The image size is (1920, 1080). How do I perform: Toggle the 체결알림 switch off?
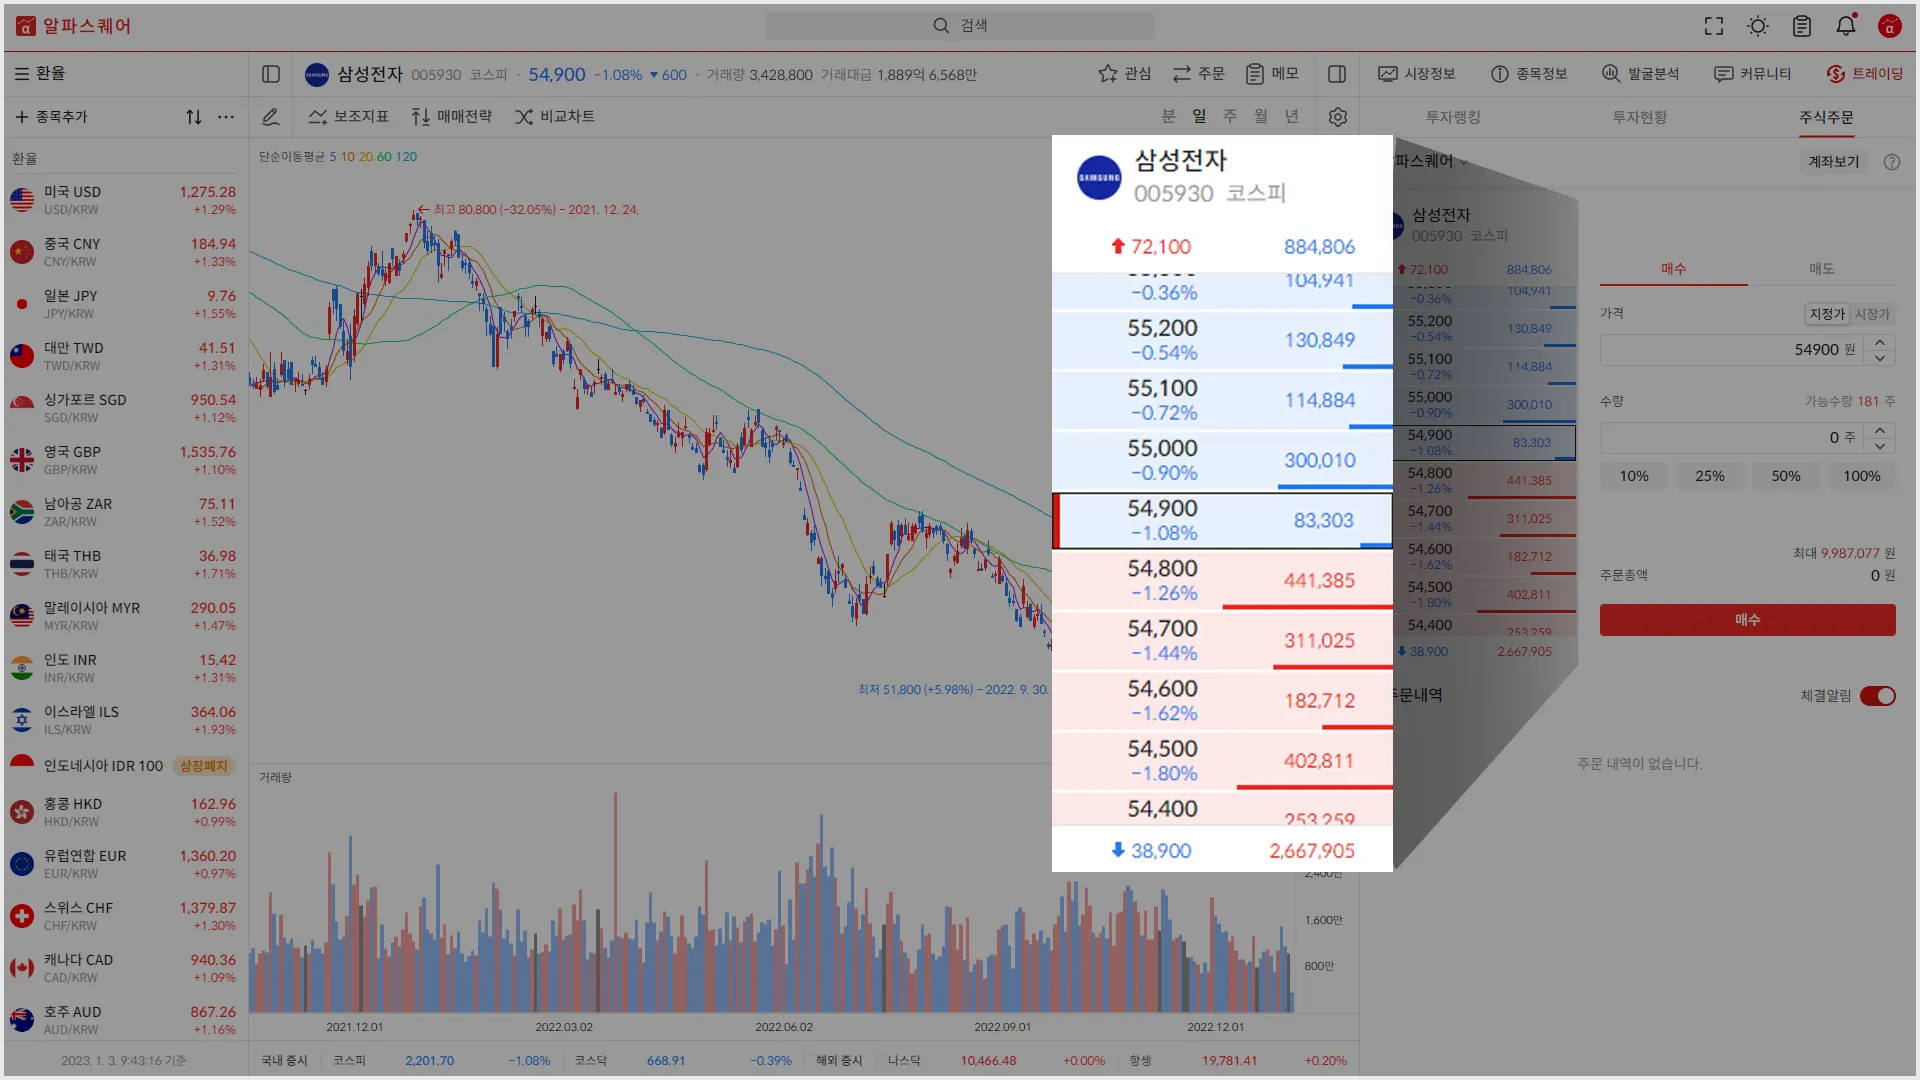pos(1877,696)
